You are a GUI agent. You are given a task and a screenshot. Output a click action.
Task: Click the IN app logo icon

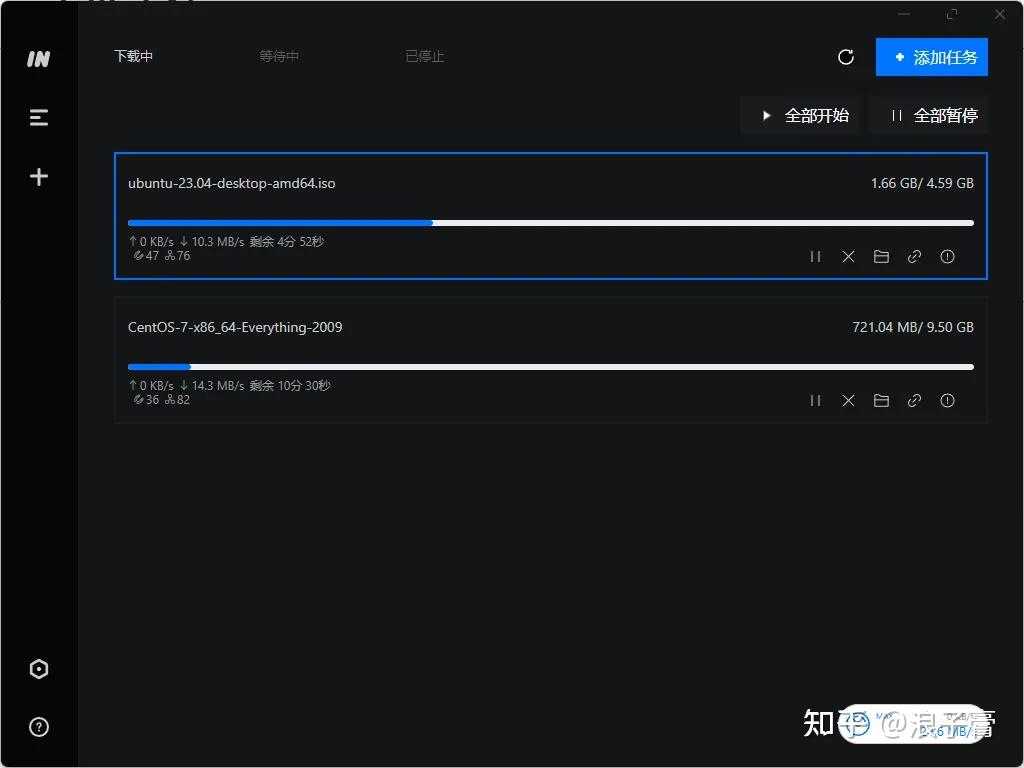(x=38, y=60)
